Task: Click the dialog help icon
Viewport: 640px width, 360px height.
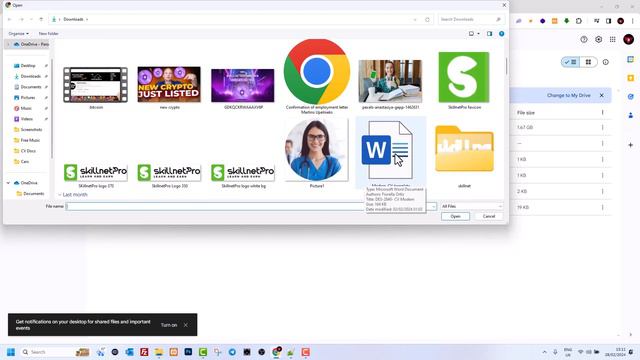Action: [x=502, y=33]
